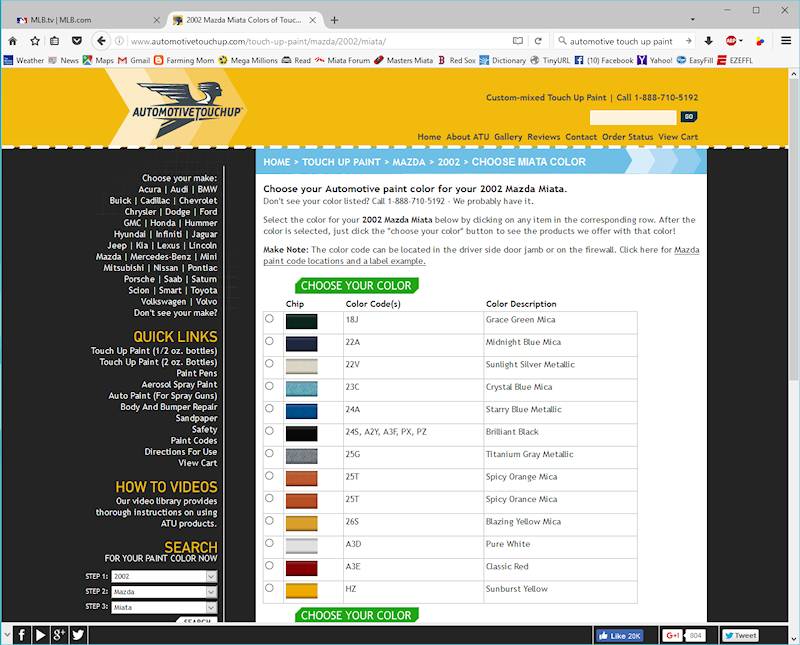Go to the browser home page icon
This screenshot has height=645, width=800.
tap(13, 41)
